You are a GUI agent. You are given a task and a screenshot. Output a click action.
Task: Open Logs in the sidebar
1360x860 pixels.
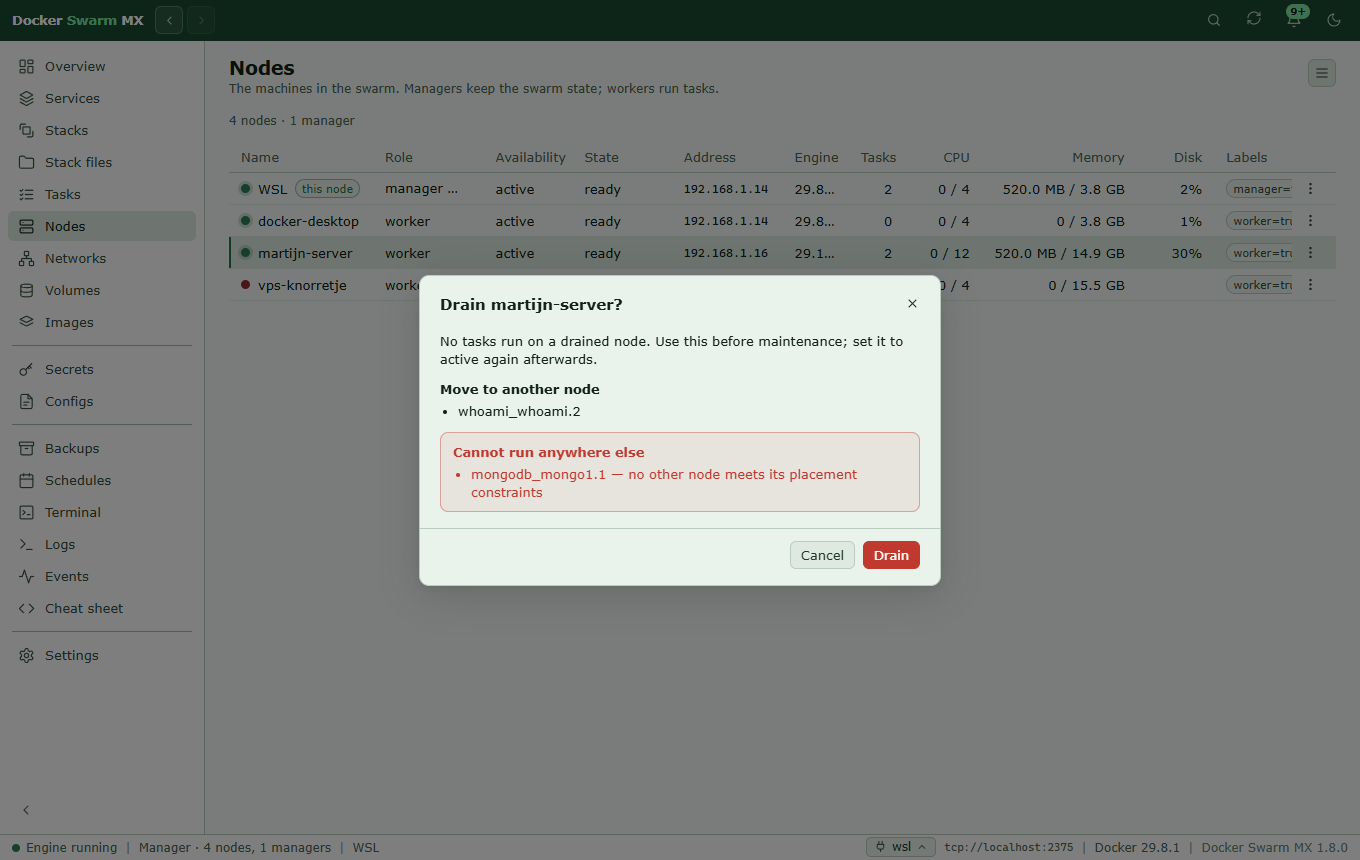[x=102, y=544]
